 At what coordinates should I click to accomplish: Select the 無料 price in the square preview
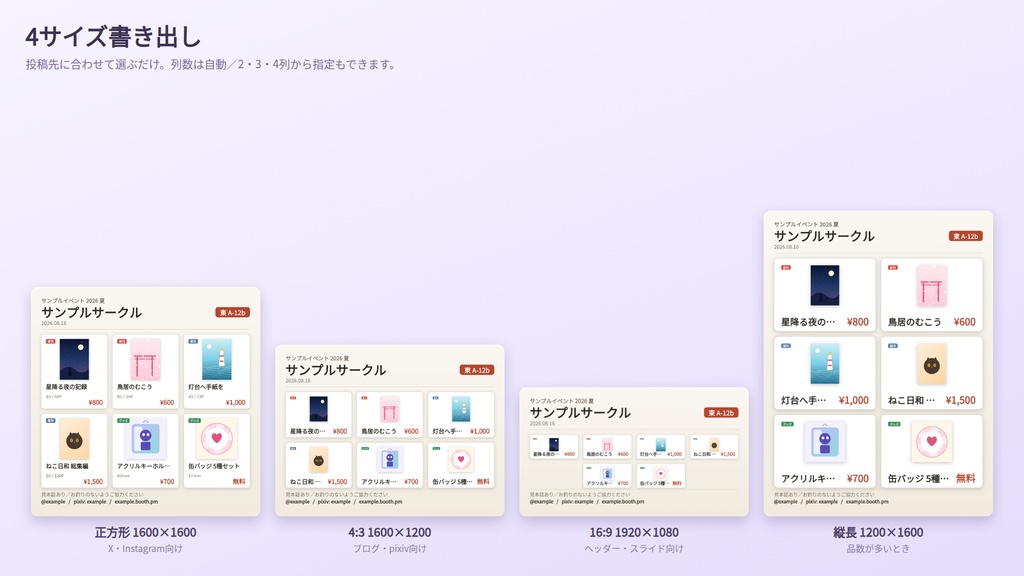[239, 481]
